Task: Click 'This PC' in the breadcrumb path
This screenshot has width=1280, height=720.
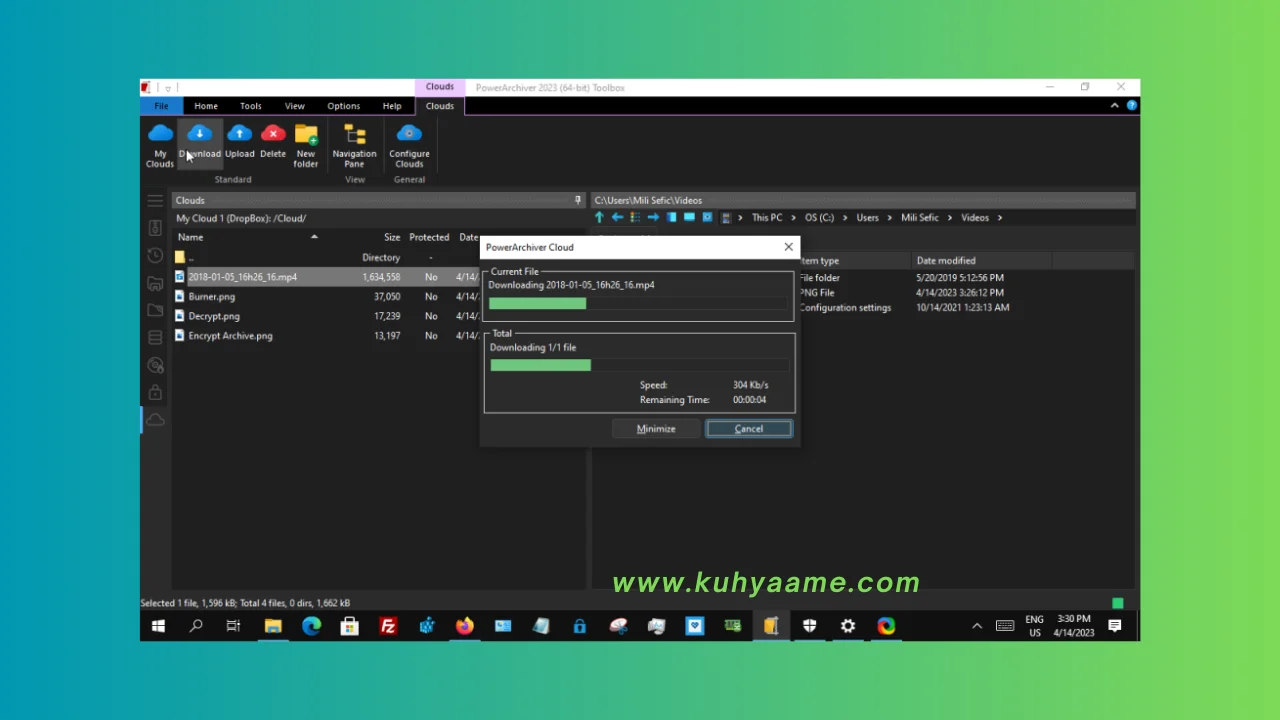Action: coord(767,218)
